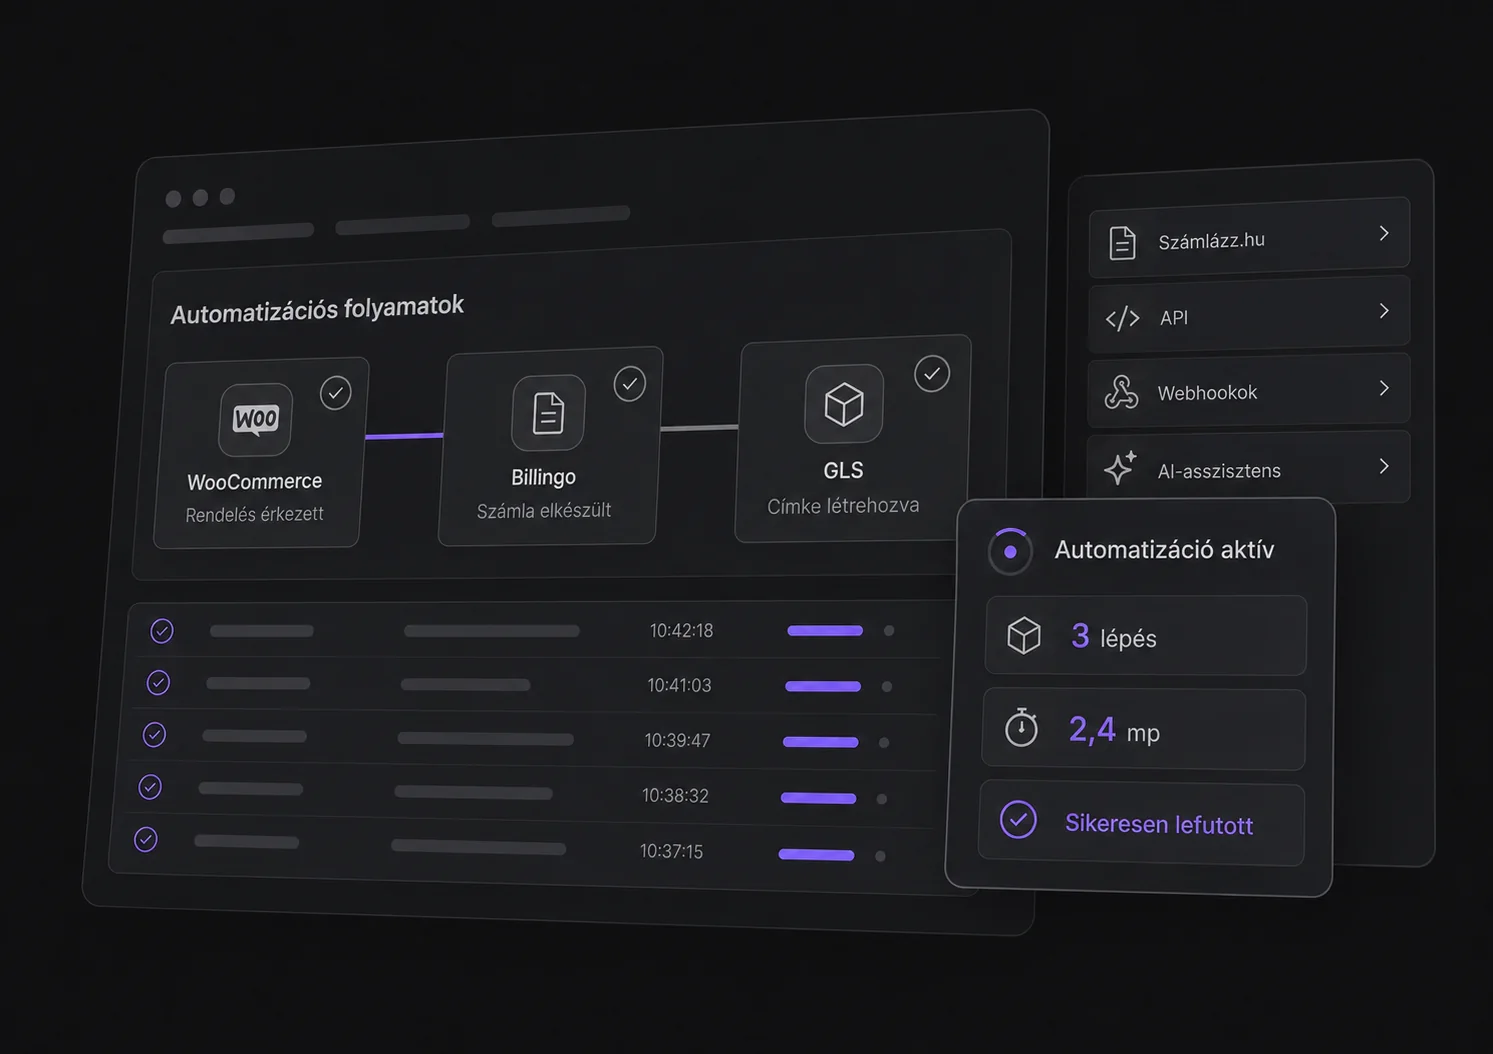Open the AI-asszisztens sparkle icon
The width and height of the screenshot is (1493, 1054).
coord(1121,468)
